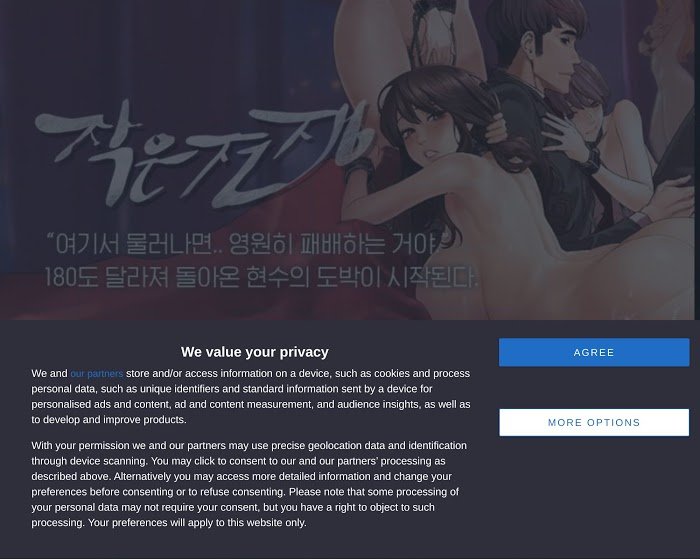
Task: Click sentence 'Your preferences will apply to this website only'
Action: pyautogui.click(x=197, y=523)
